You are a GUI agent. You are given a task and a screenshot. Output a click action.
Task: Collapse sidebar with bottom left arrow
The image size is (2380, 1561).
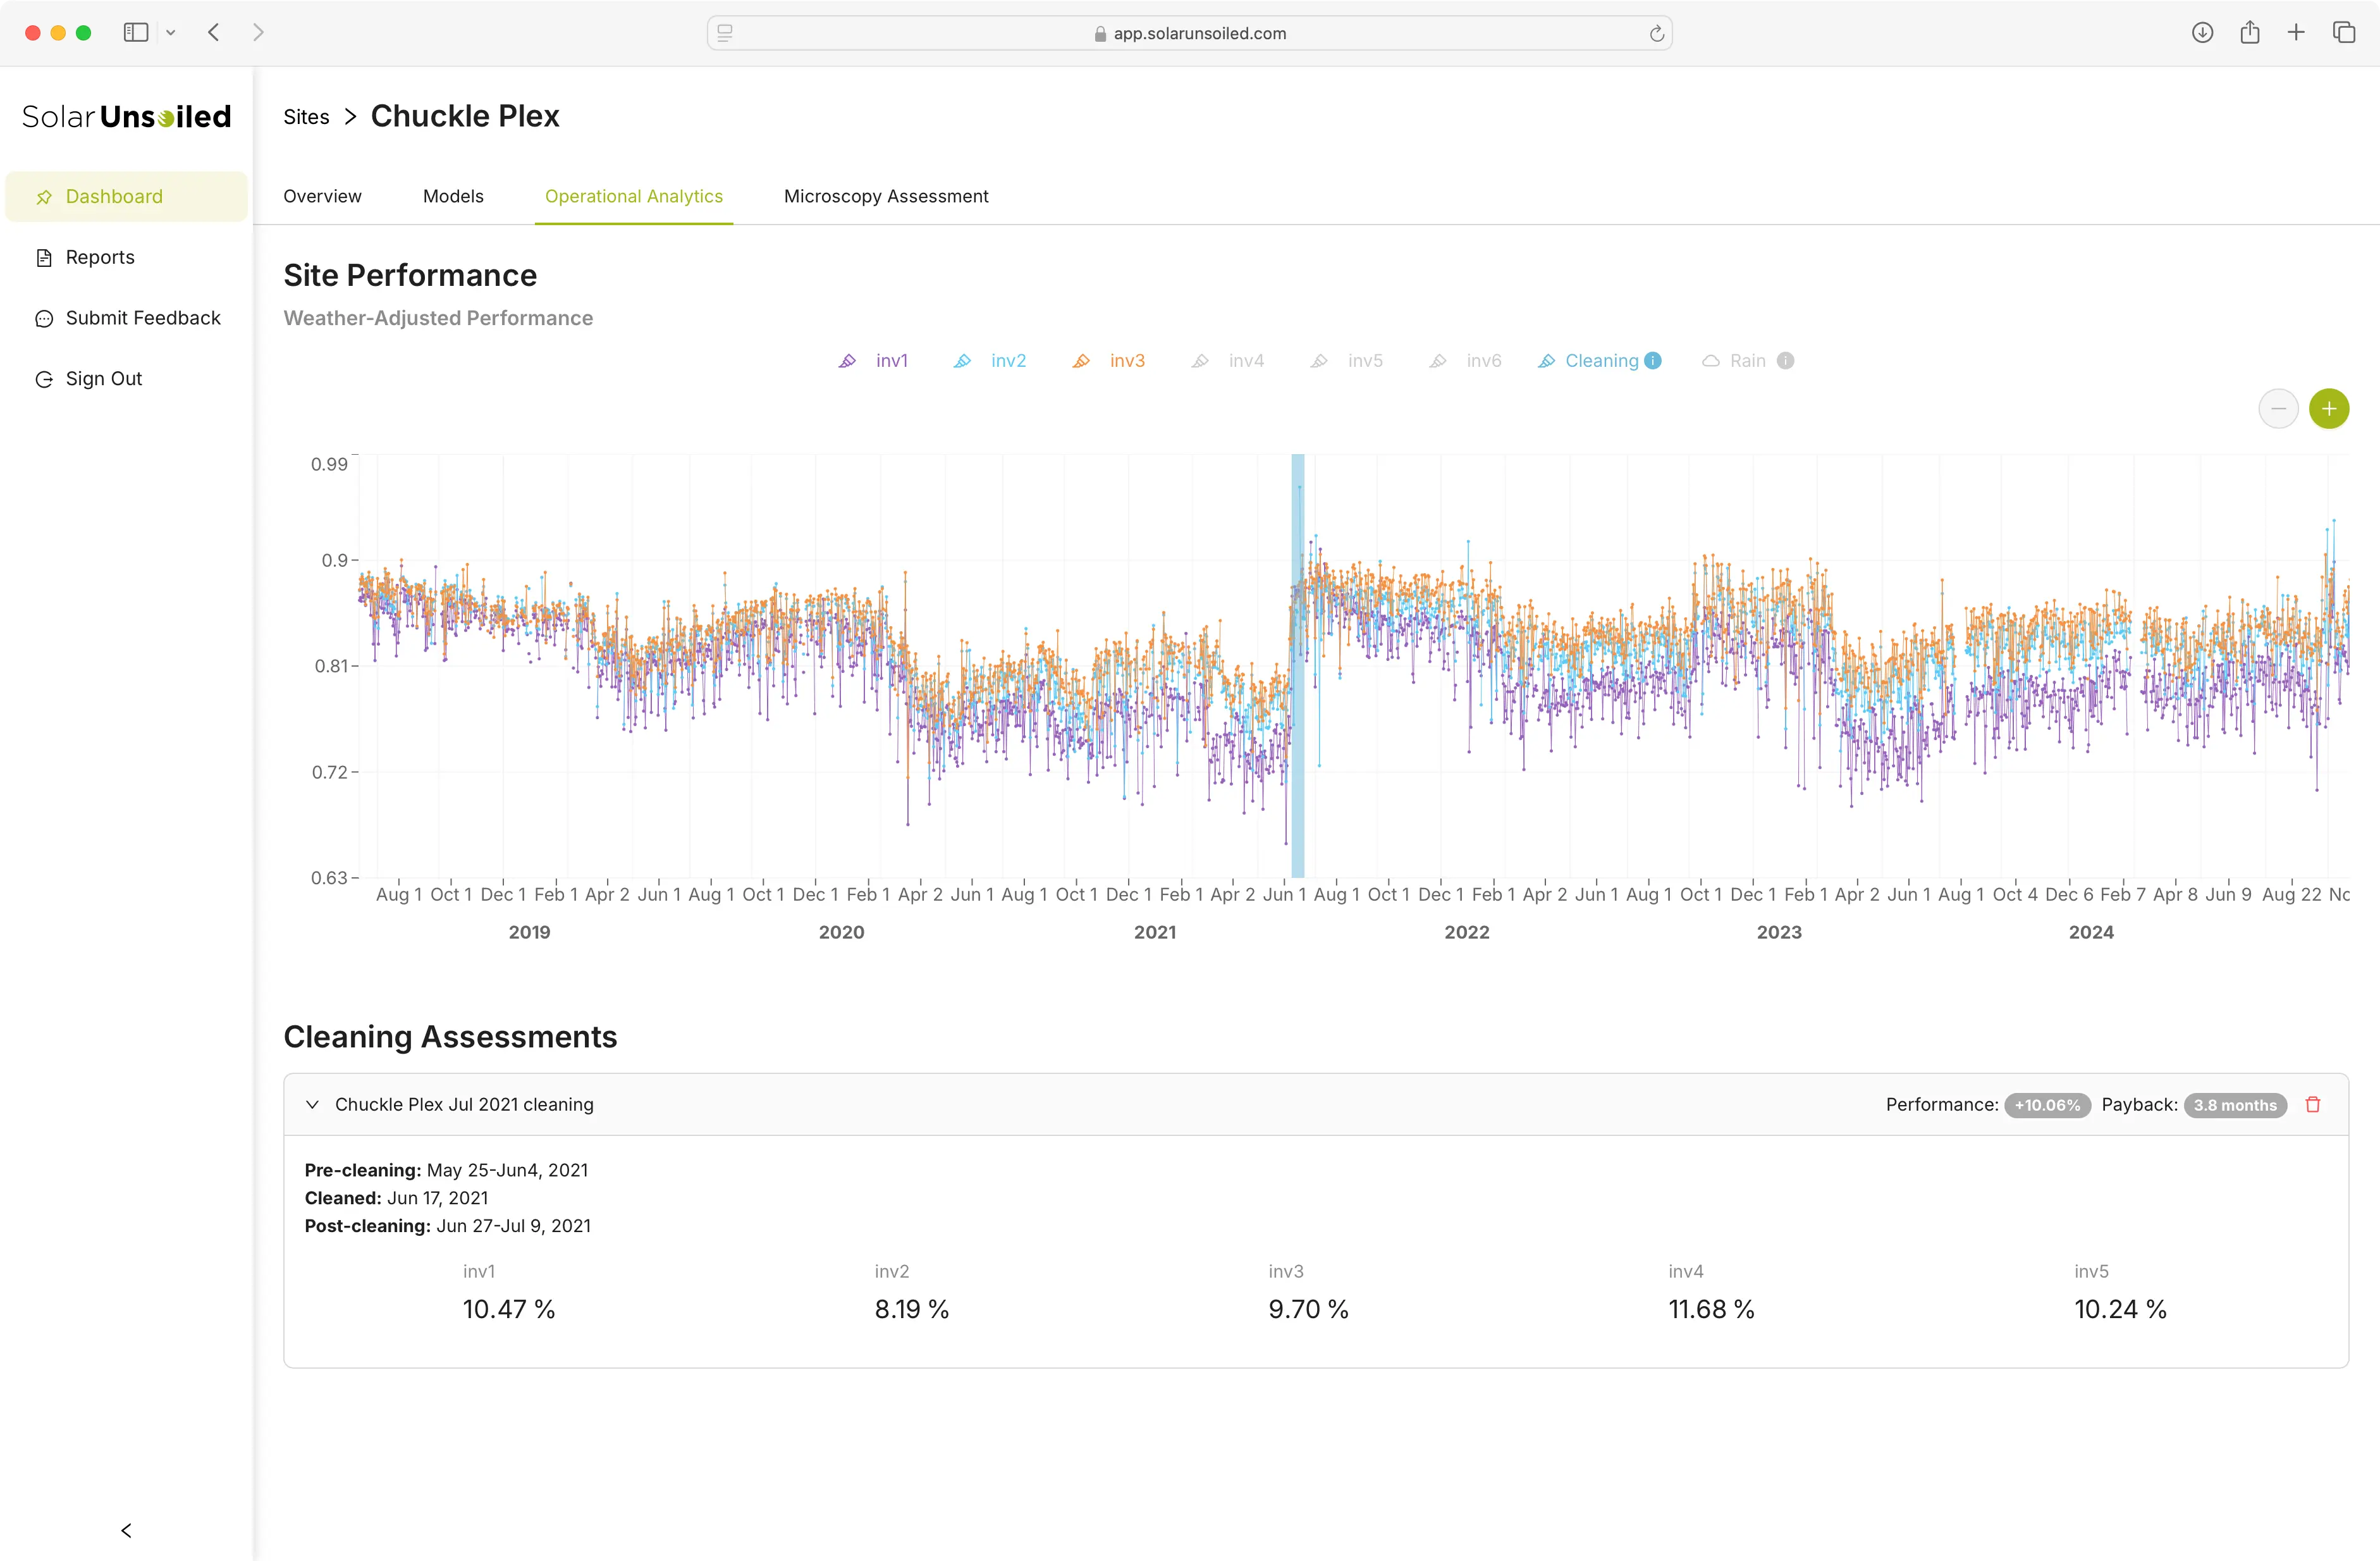pos(126,1530)
